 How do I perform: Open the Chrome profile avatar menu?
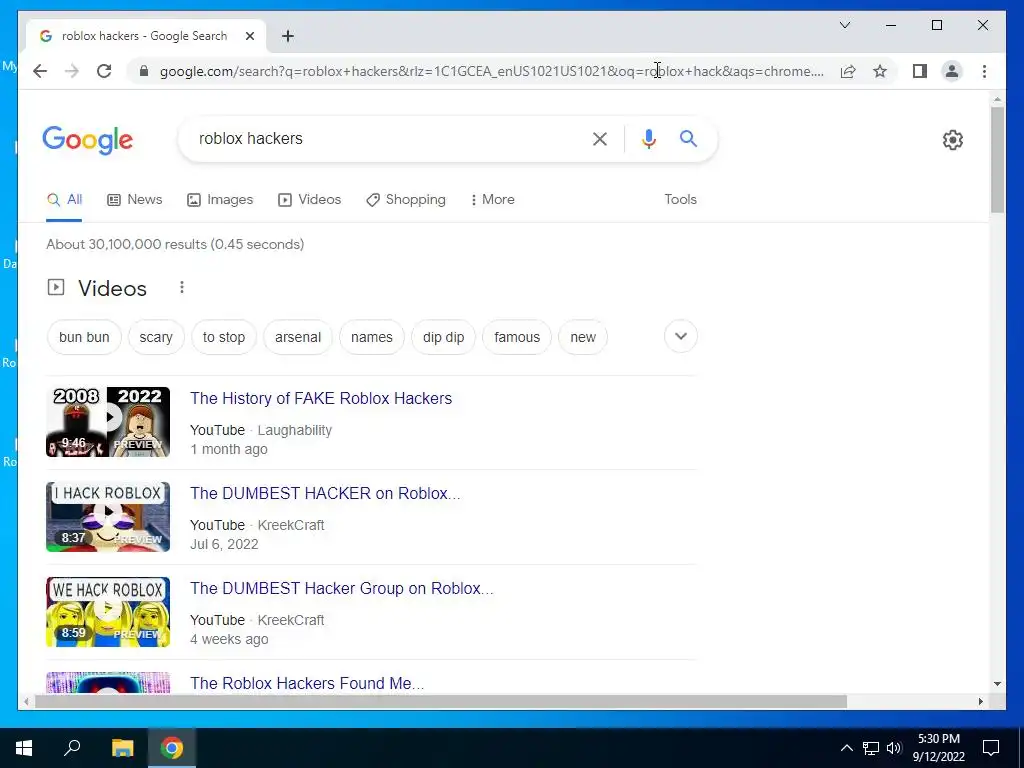pos(952,71)
